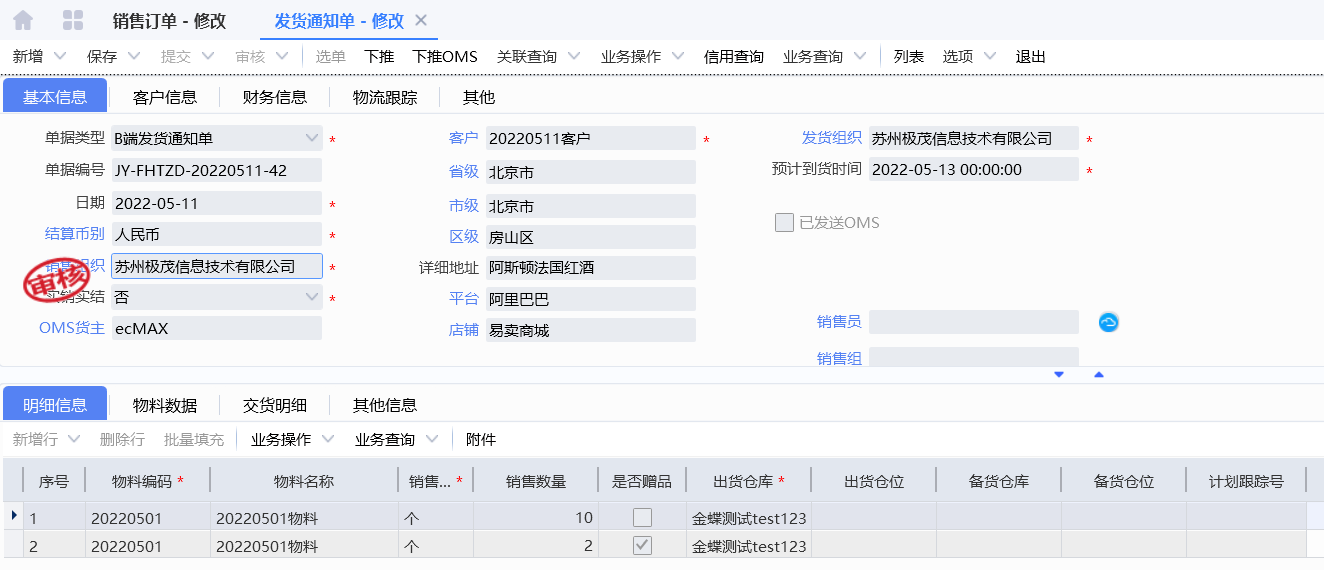Expand header panel with down triangle
This screenshot has height=570, width=1324.
1059,375
